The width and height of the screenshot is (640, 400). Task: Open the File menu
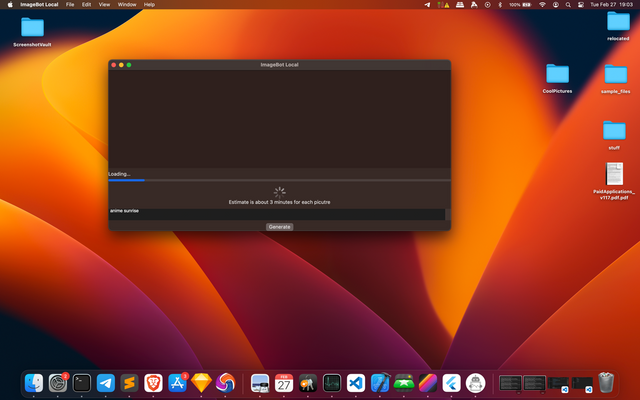point(70,4)
